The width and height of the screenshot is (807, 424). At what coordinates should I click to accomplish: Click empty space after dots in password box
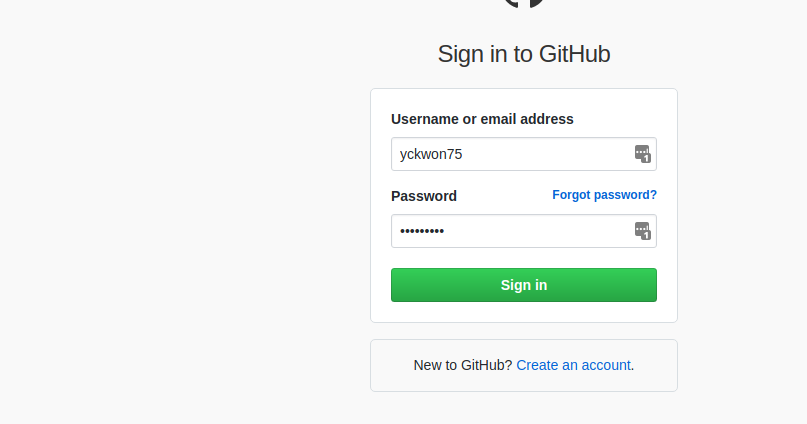coord(538,231)
